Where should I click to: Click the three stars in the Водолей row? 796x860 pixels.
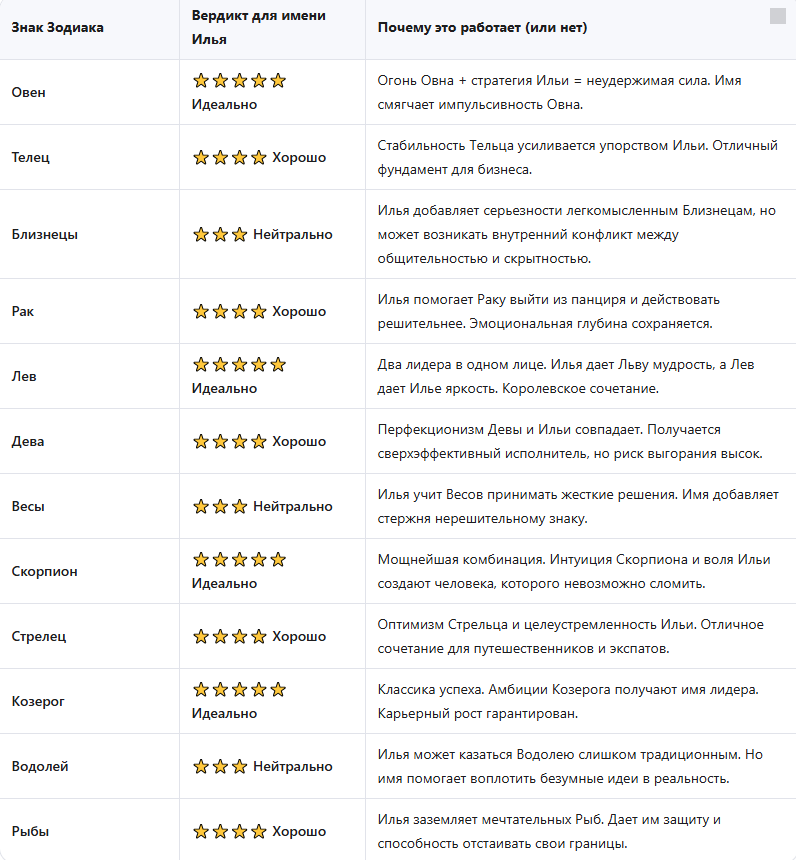coord(220,766)
